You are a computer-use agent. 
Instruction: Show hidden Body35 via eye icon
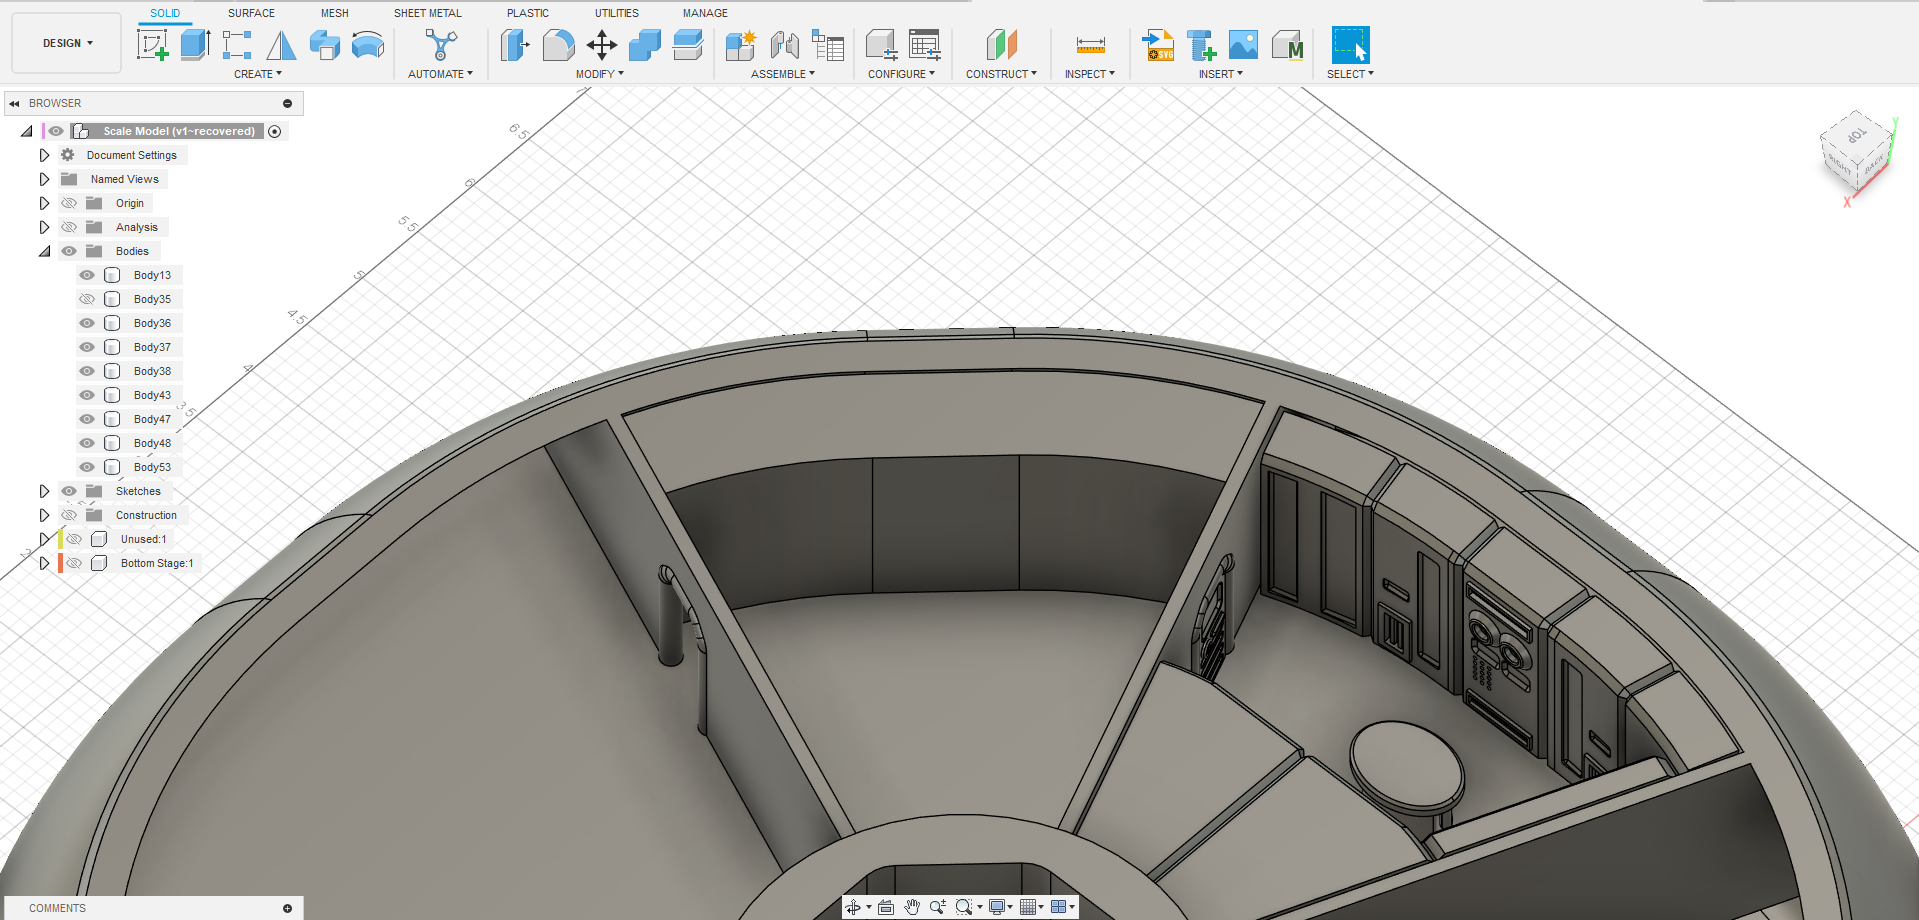(x=87, y=299)
